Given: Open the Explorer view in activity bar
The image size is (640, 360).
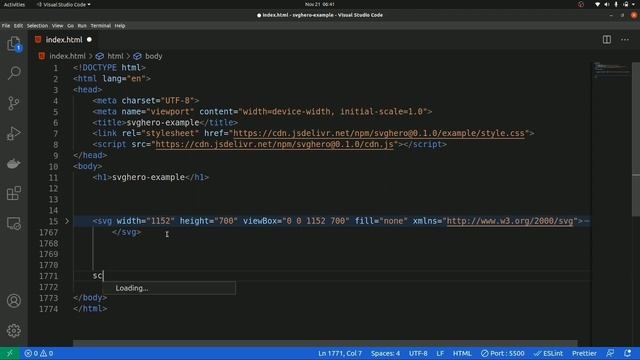Looking at the screenshot, I should tap(14, 44).
